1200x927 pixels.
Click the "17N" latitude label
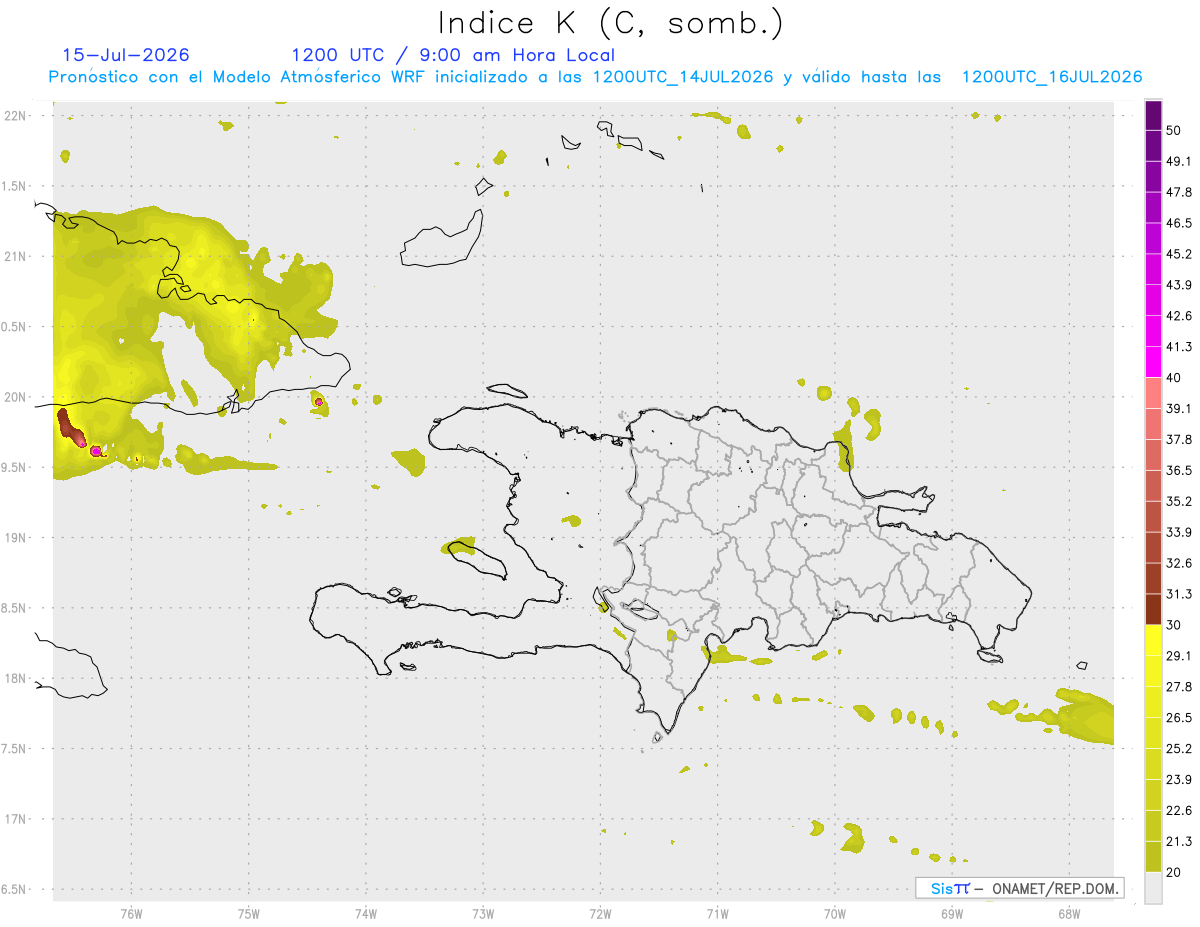(15, 819)
